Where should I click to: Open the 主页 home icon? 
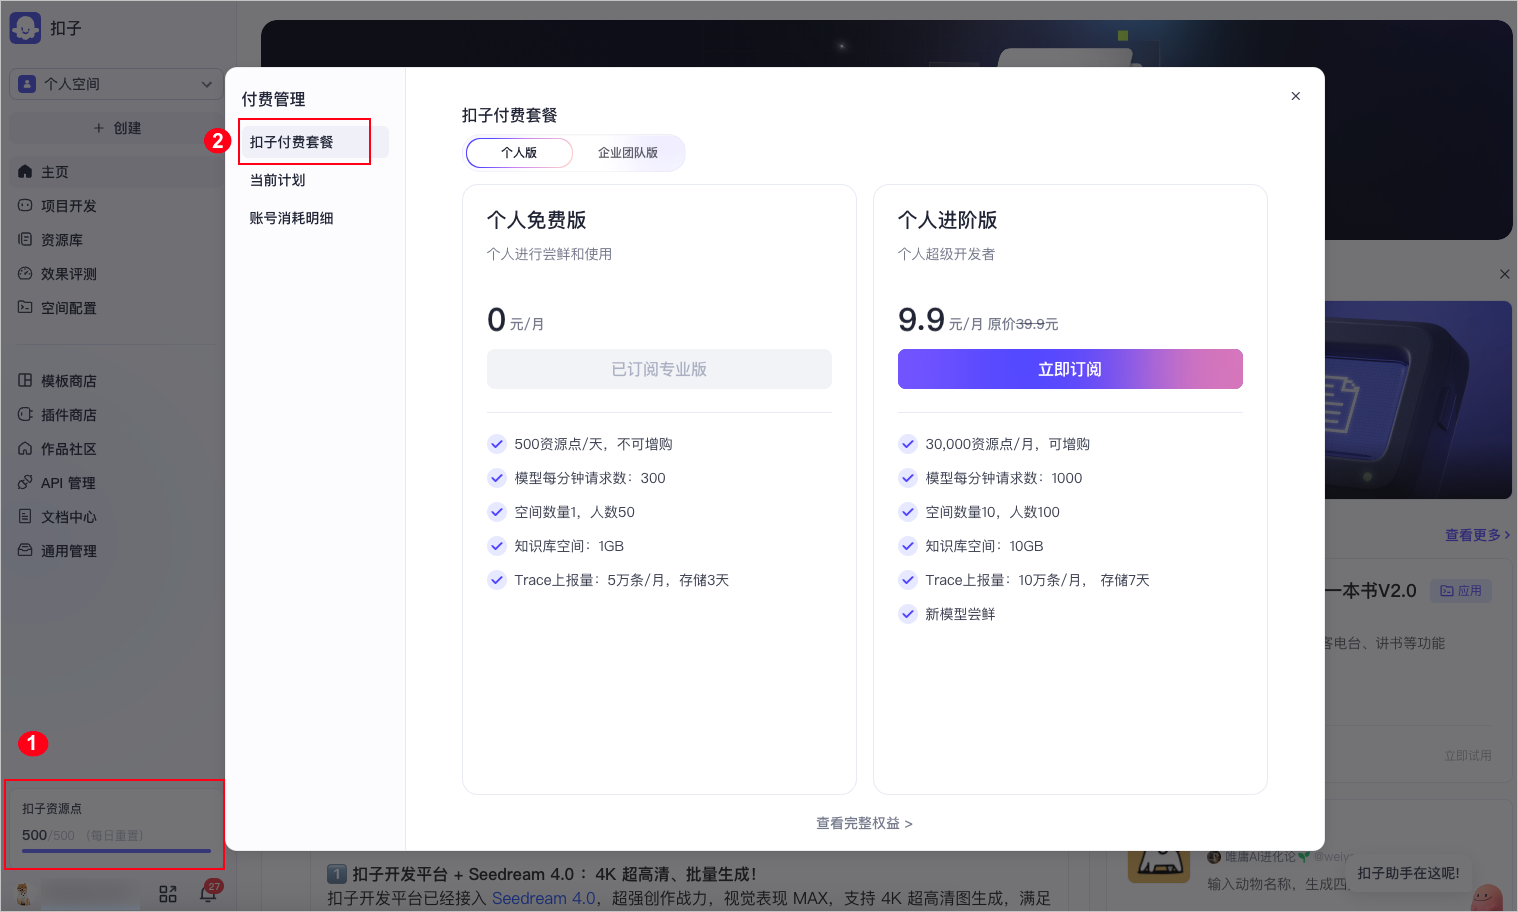pyautogui.click(x=25, y=172)
